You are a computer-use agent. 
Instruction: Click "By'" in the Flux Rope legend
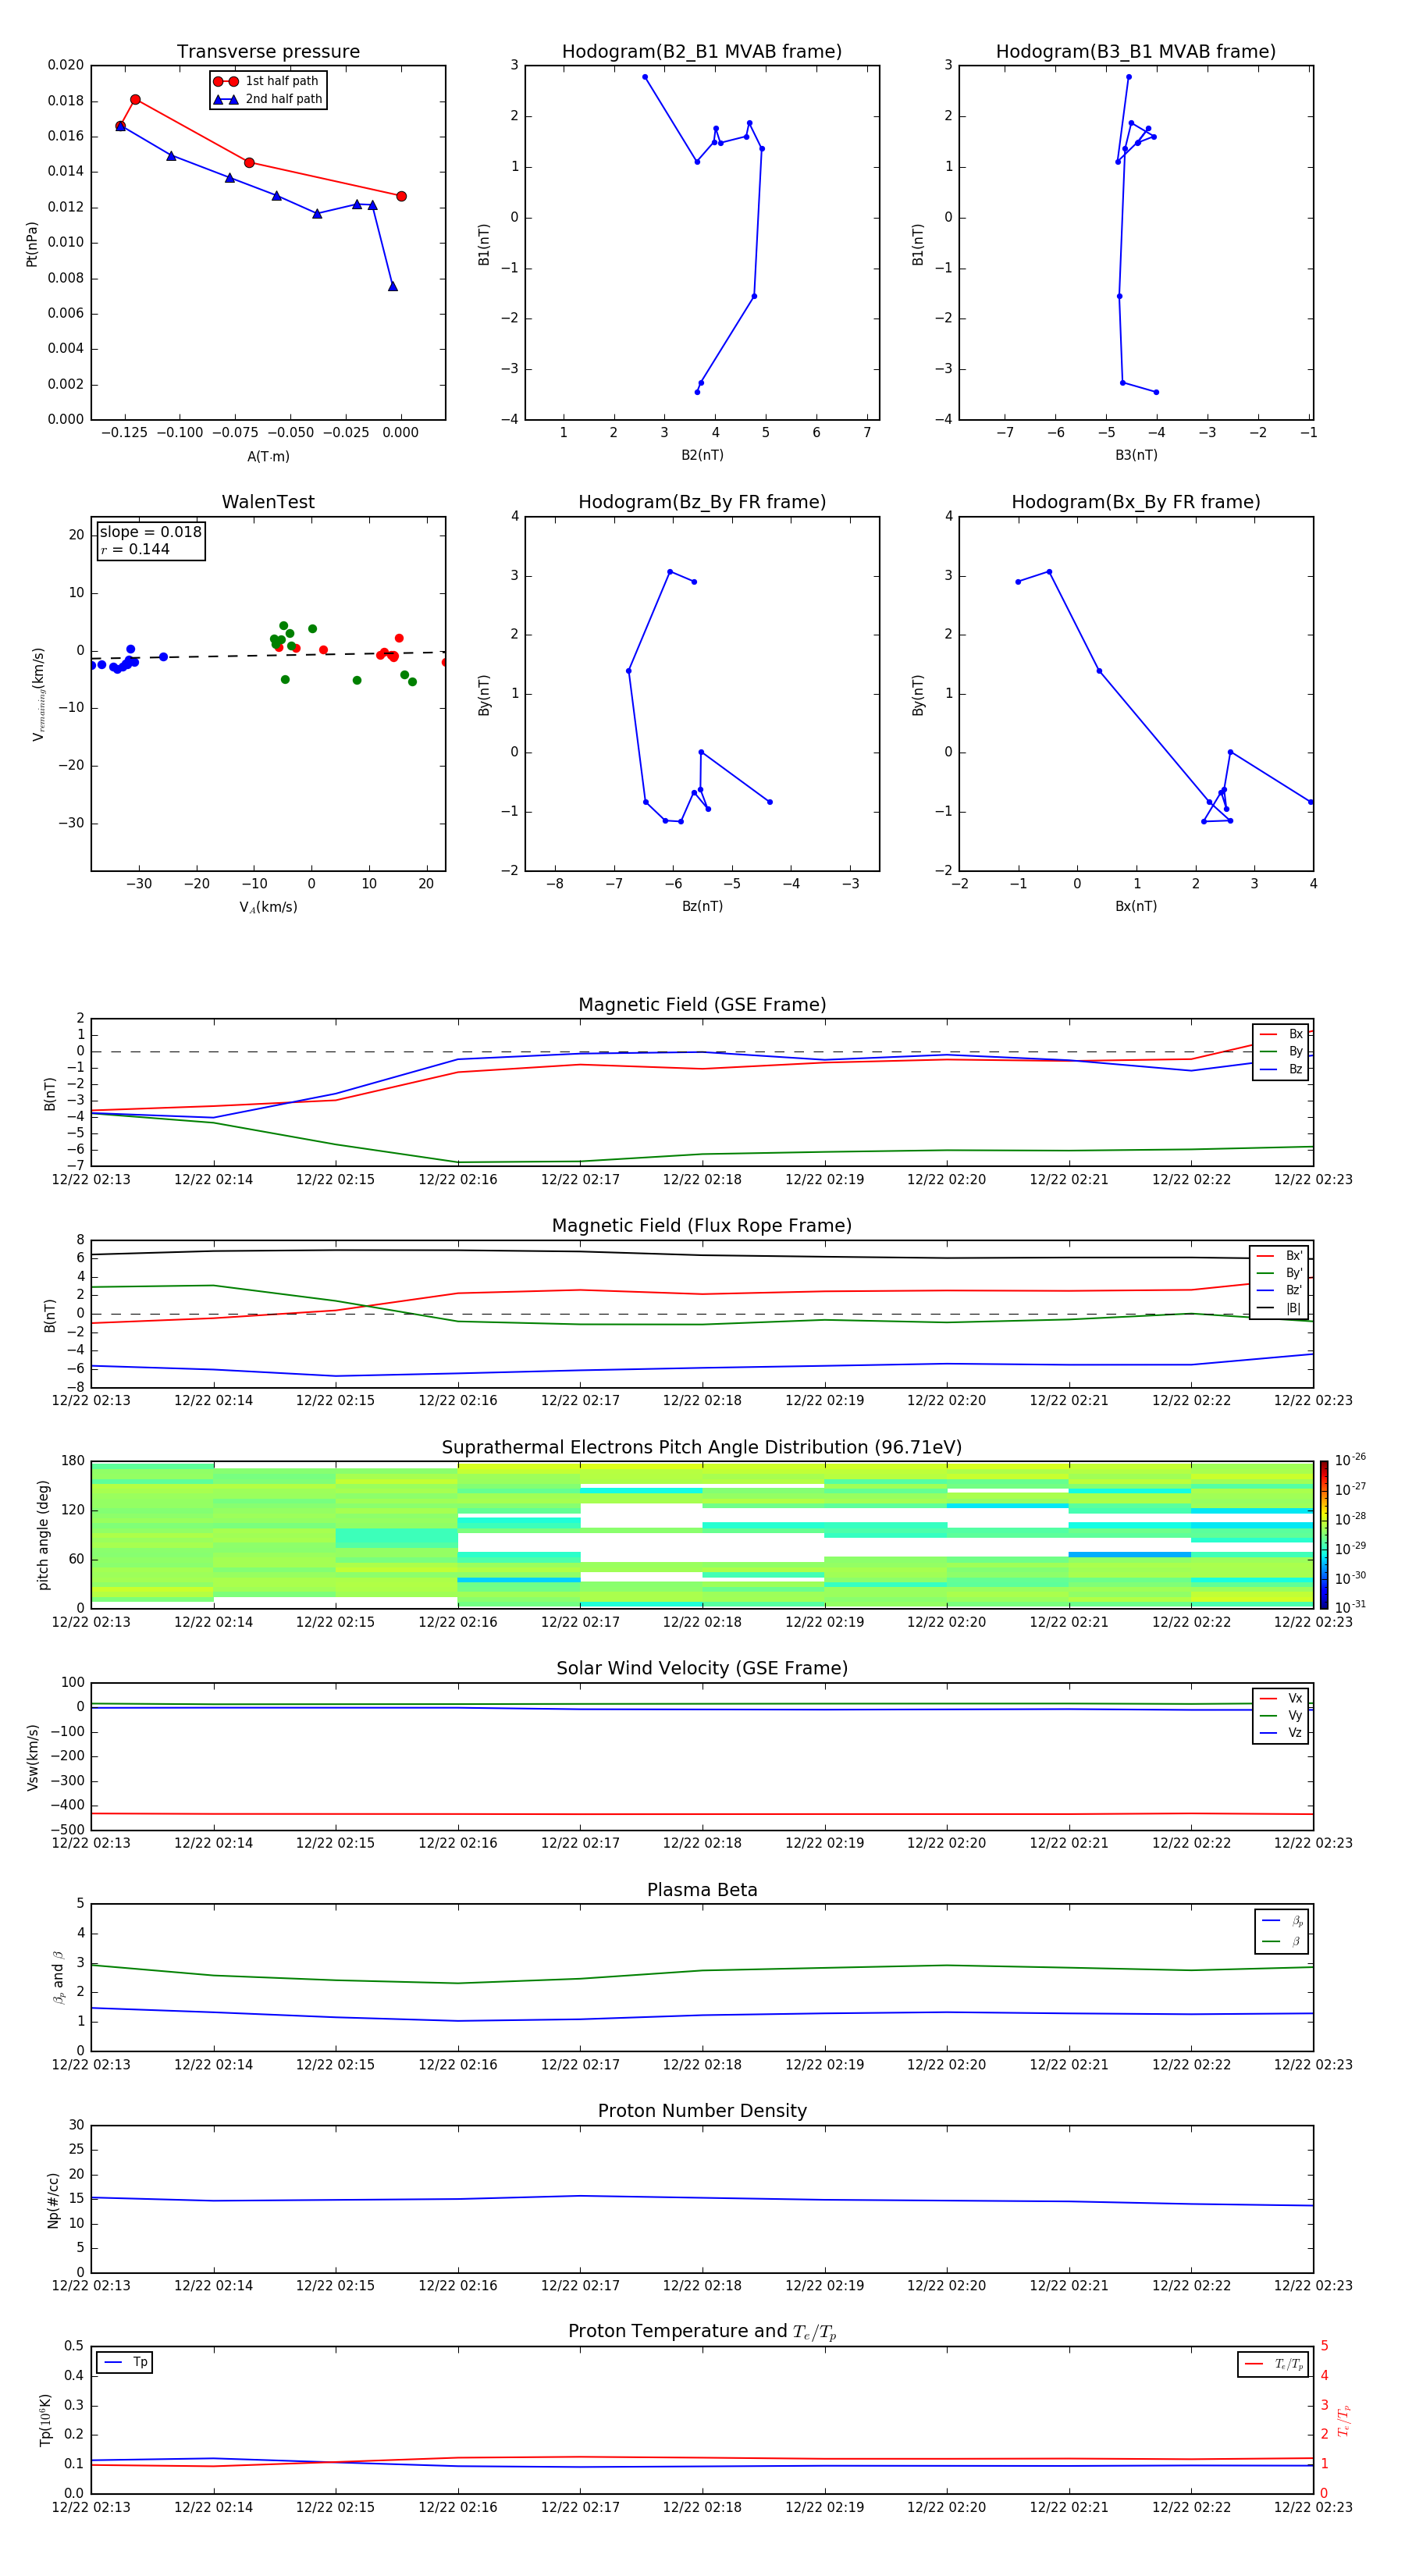pyautogui.click(x=1294, y=1273)
